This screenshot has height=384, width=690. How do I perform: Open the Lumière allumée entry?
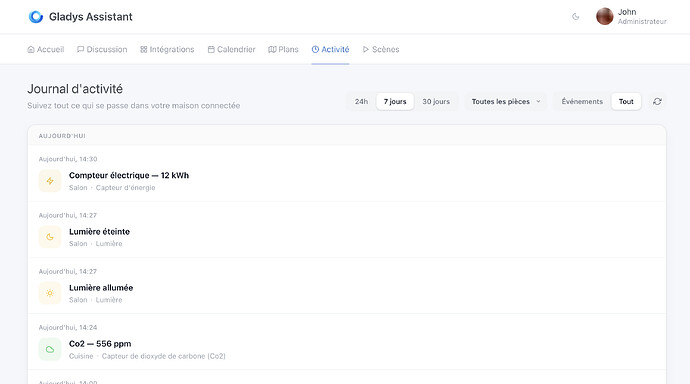click(x=347, y=286)
